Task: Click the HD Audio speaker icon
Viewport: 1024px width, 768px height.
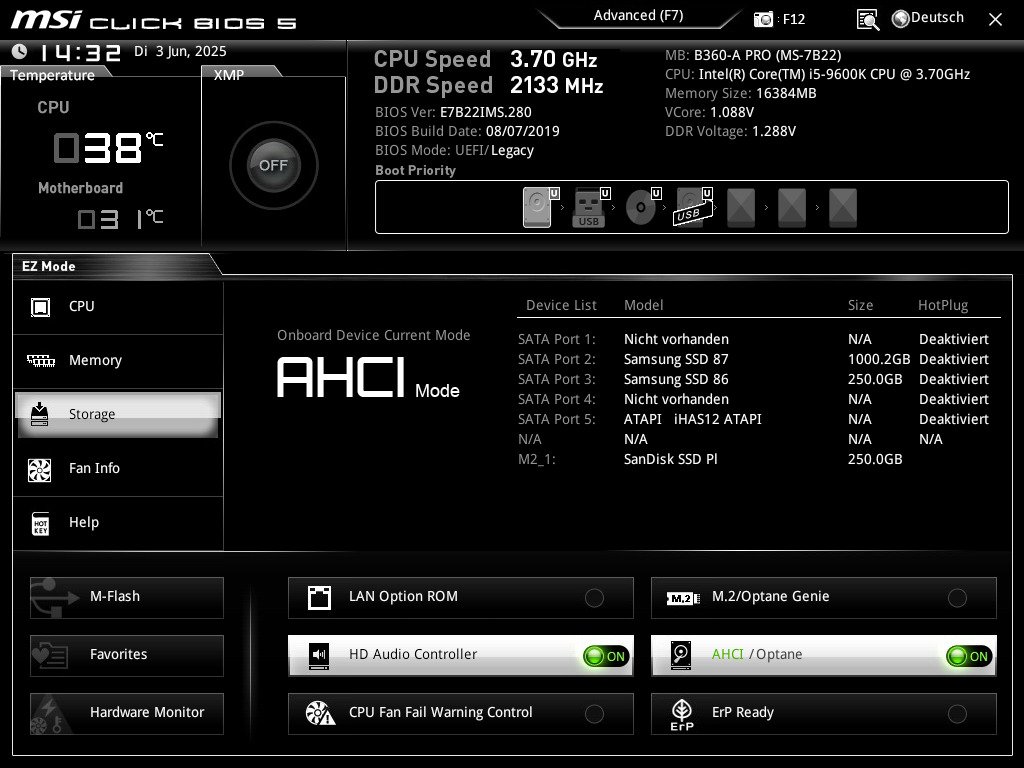Action: click(x=319, y=655)
